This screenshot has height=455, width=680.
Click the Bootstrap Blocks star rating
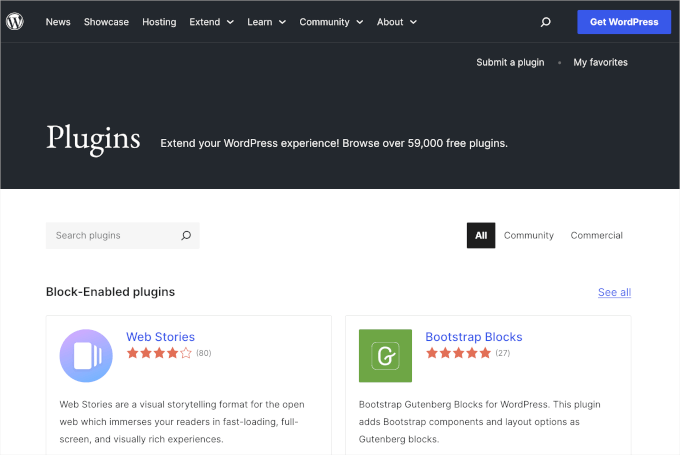(x=458, y=353)
